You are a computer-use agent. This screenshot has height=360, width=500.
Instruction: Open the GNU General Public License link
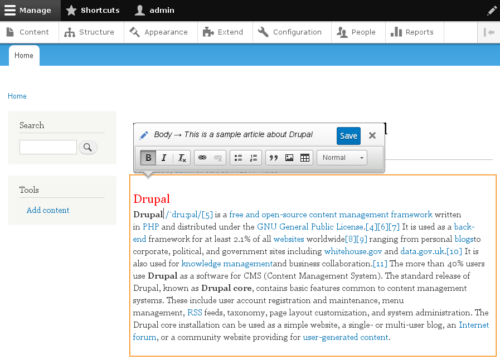[310, 227]
